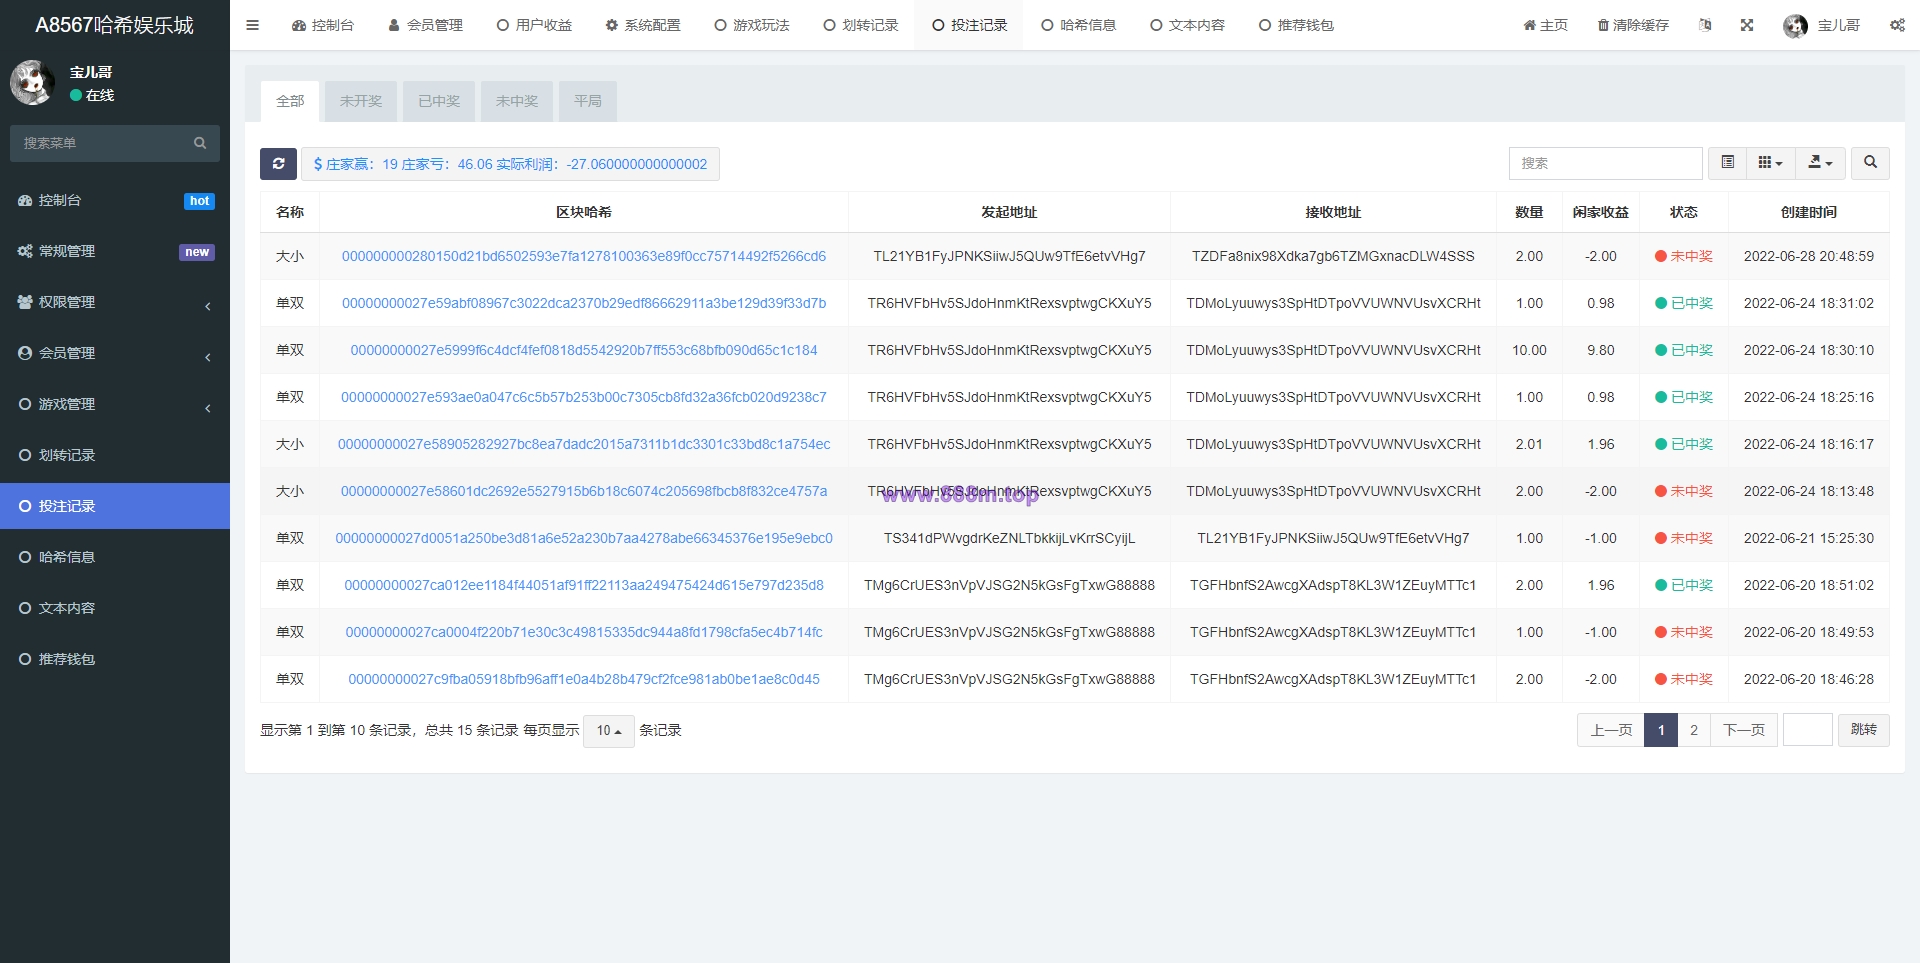Open block hash link ending e4757a
Viewport: 1920px width, 963px height.
[584, 491]
